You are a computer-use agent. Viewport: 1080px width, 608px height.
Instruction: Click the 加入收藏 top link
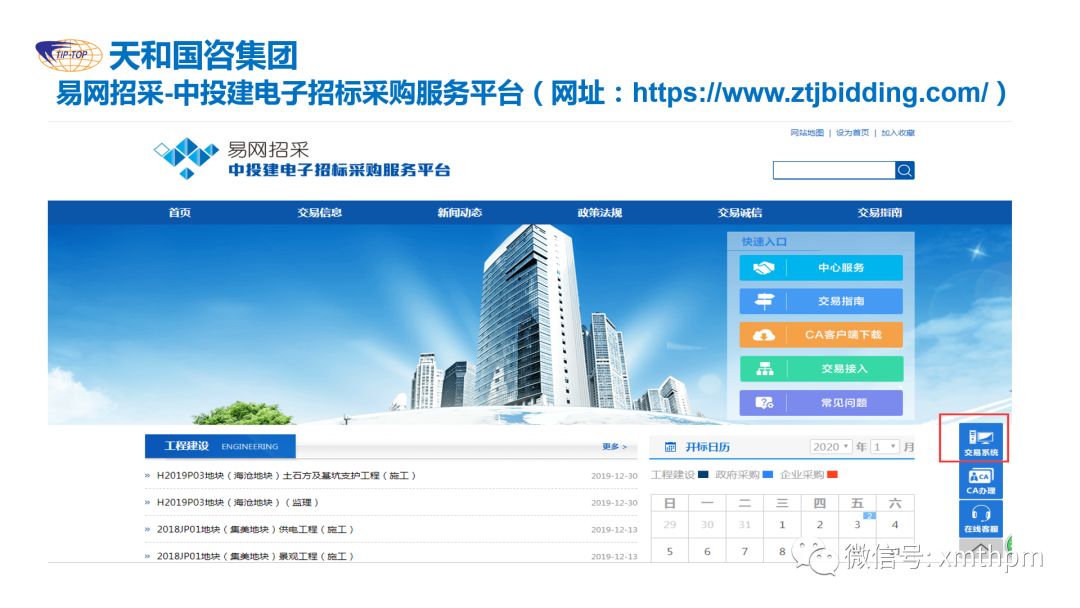pos(897,133)
